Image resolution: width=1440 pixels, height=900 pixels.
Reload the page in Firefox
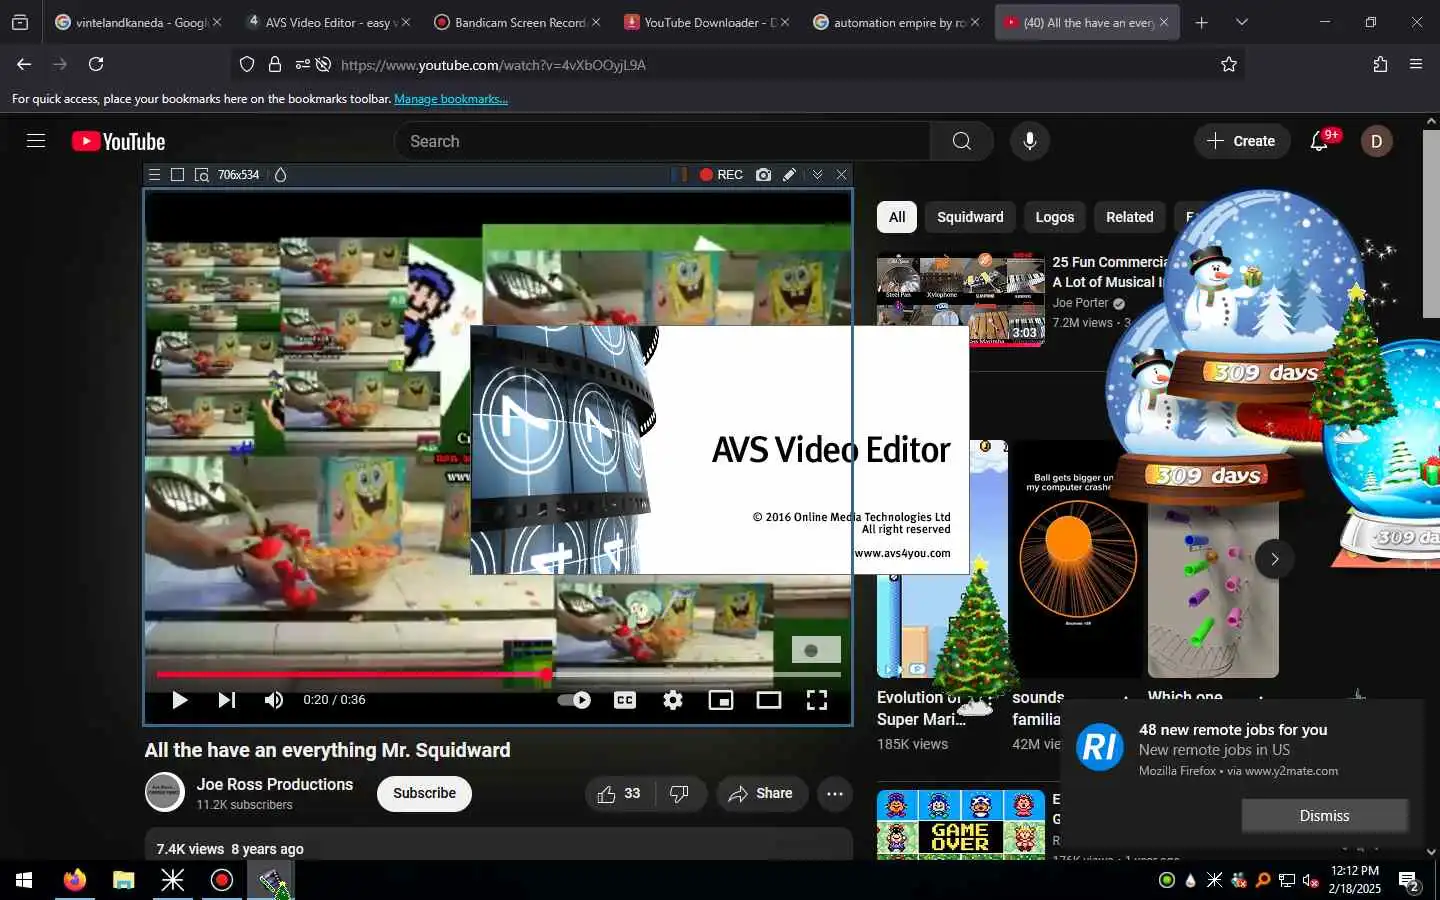point(96,64)
